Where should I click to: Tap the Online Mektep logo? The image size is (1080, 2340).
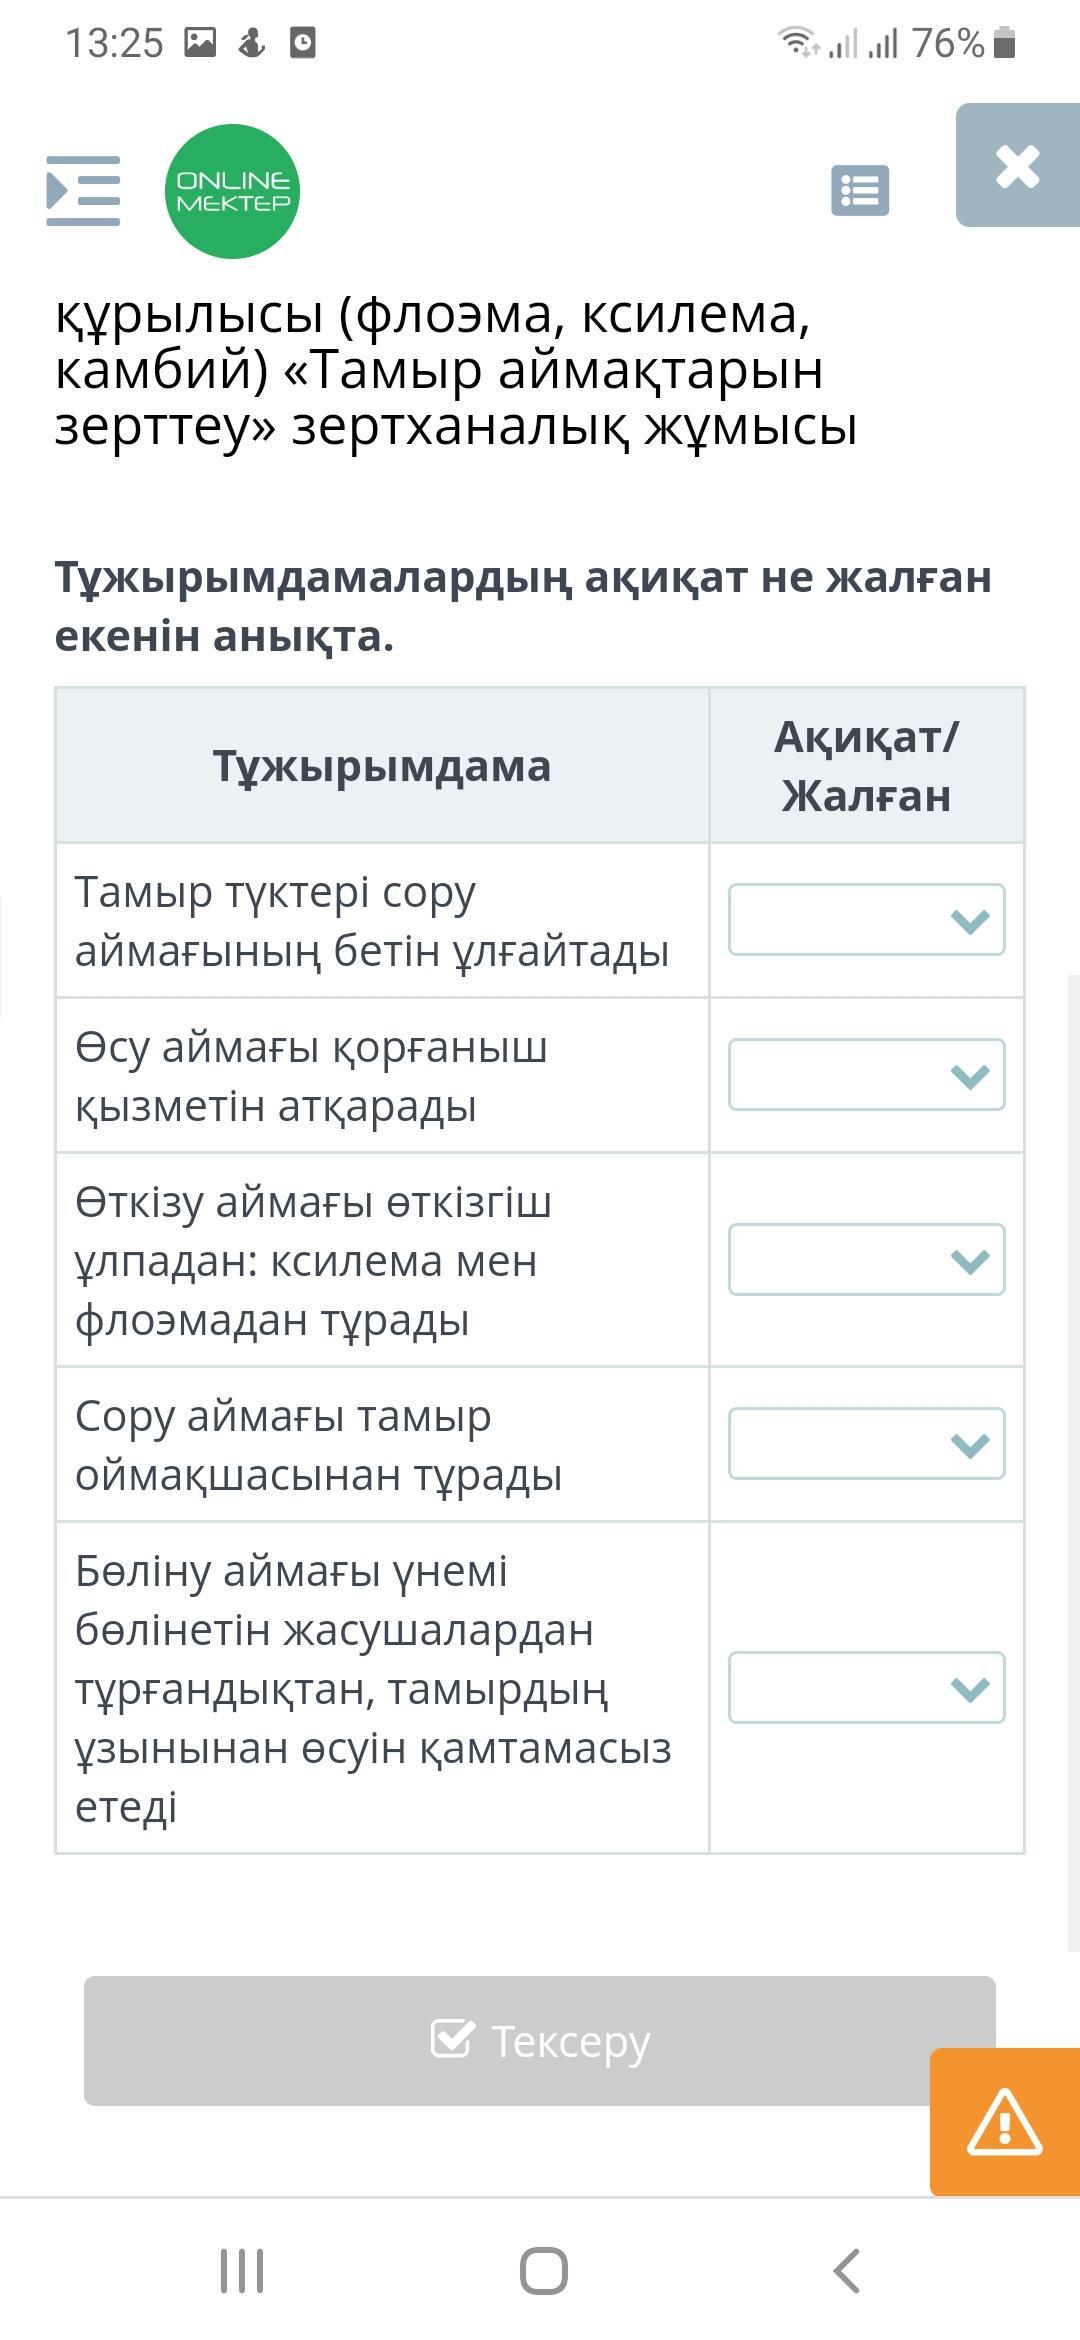click(232, 191)
